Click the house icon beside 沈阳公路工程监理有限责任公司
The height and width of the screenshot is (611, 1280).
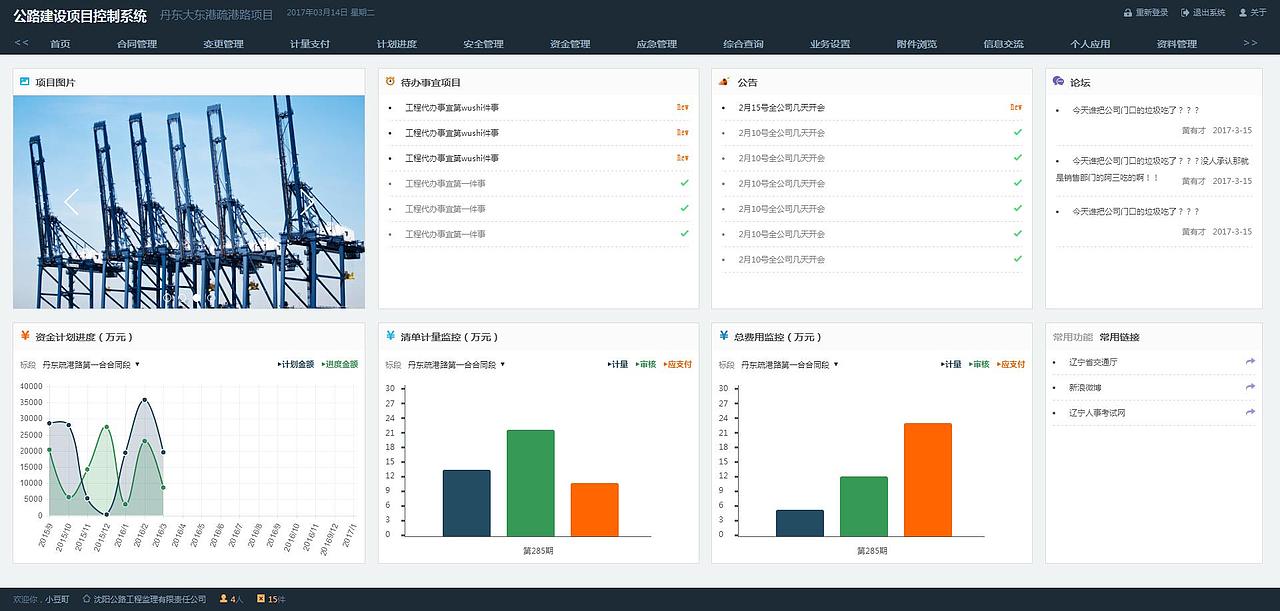[x=86, y=599]
